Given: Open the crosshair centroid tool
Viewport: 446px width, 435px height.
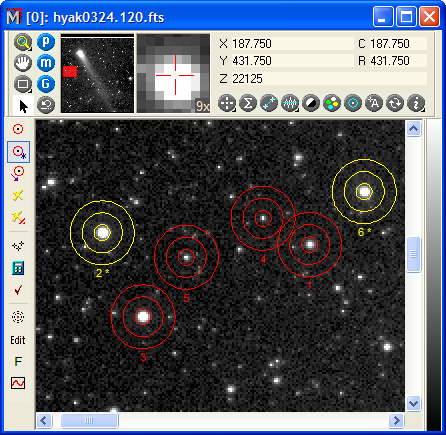Looking at the screenshot, I should click(x=227, y=103).
